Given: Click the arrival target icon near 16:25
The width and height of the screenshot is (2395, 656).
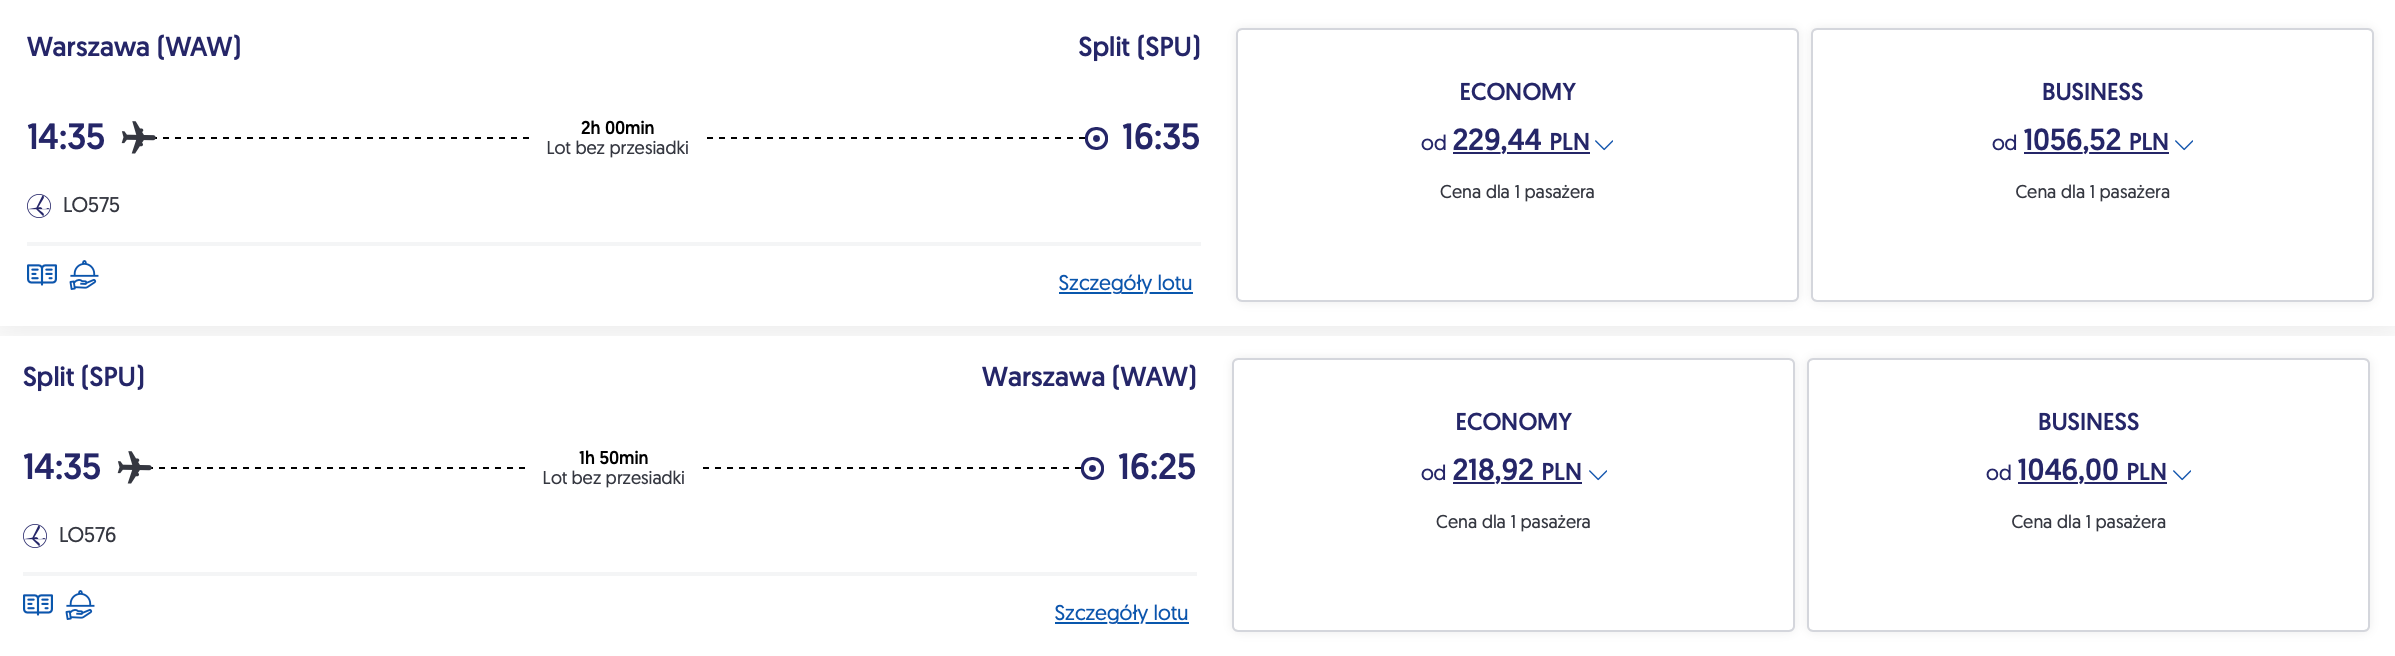Looking at the screenshot, I should [1092, 468].
